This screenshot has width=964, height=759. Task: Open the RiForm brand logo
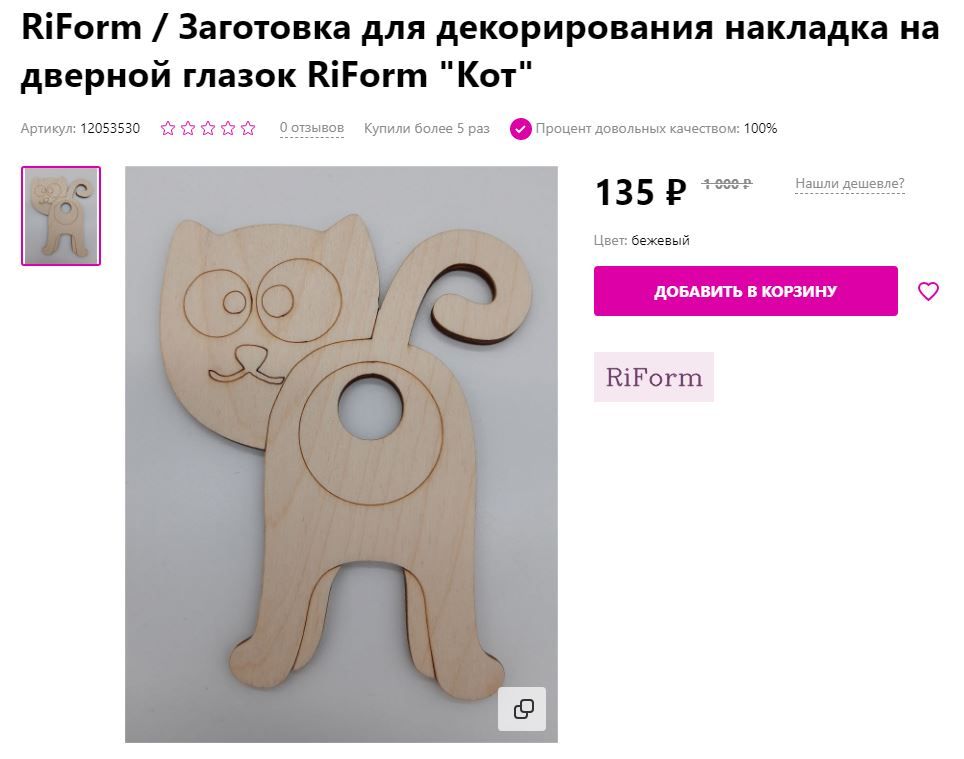[x=654, y=377]
